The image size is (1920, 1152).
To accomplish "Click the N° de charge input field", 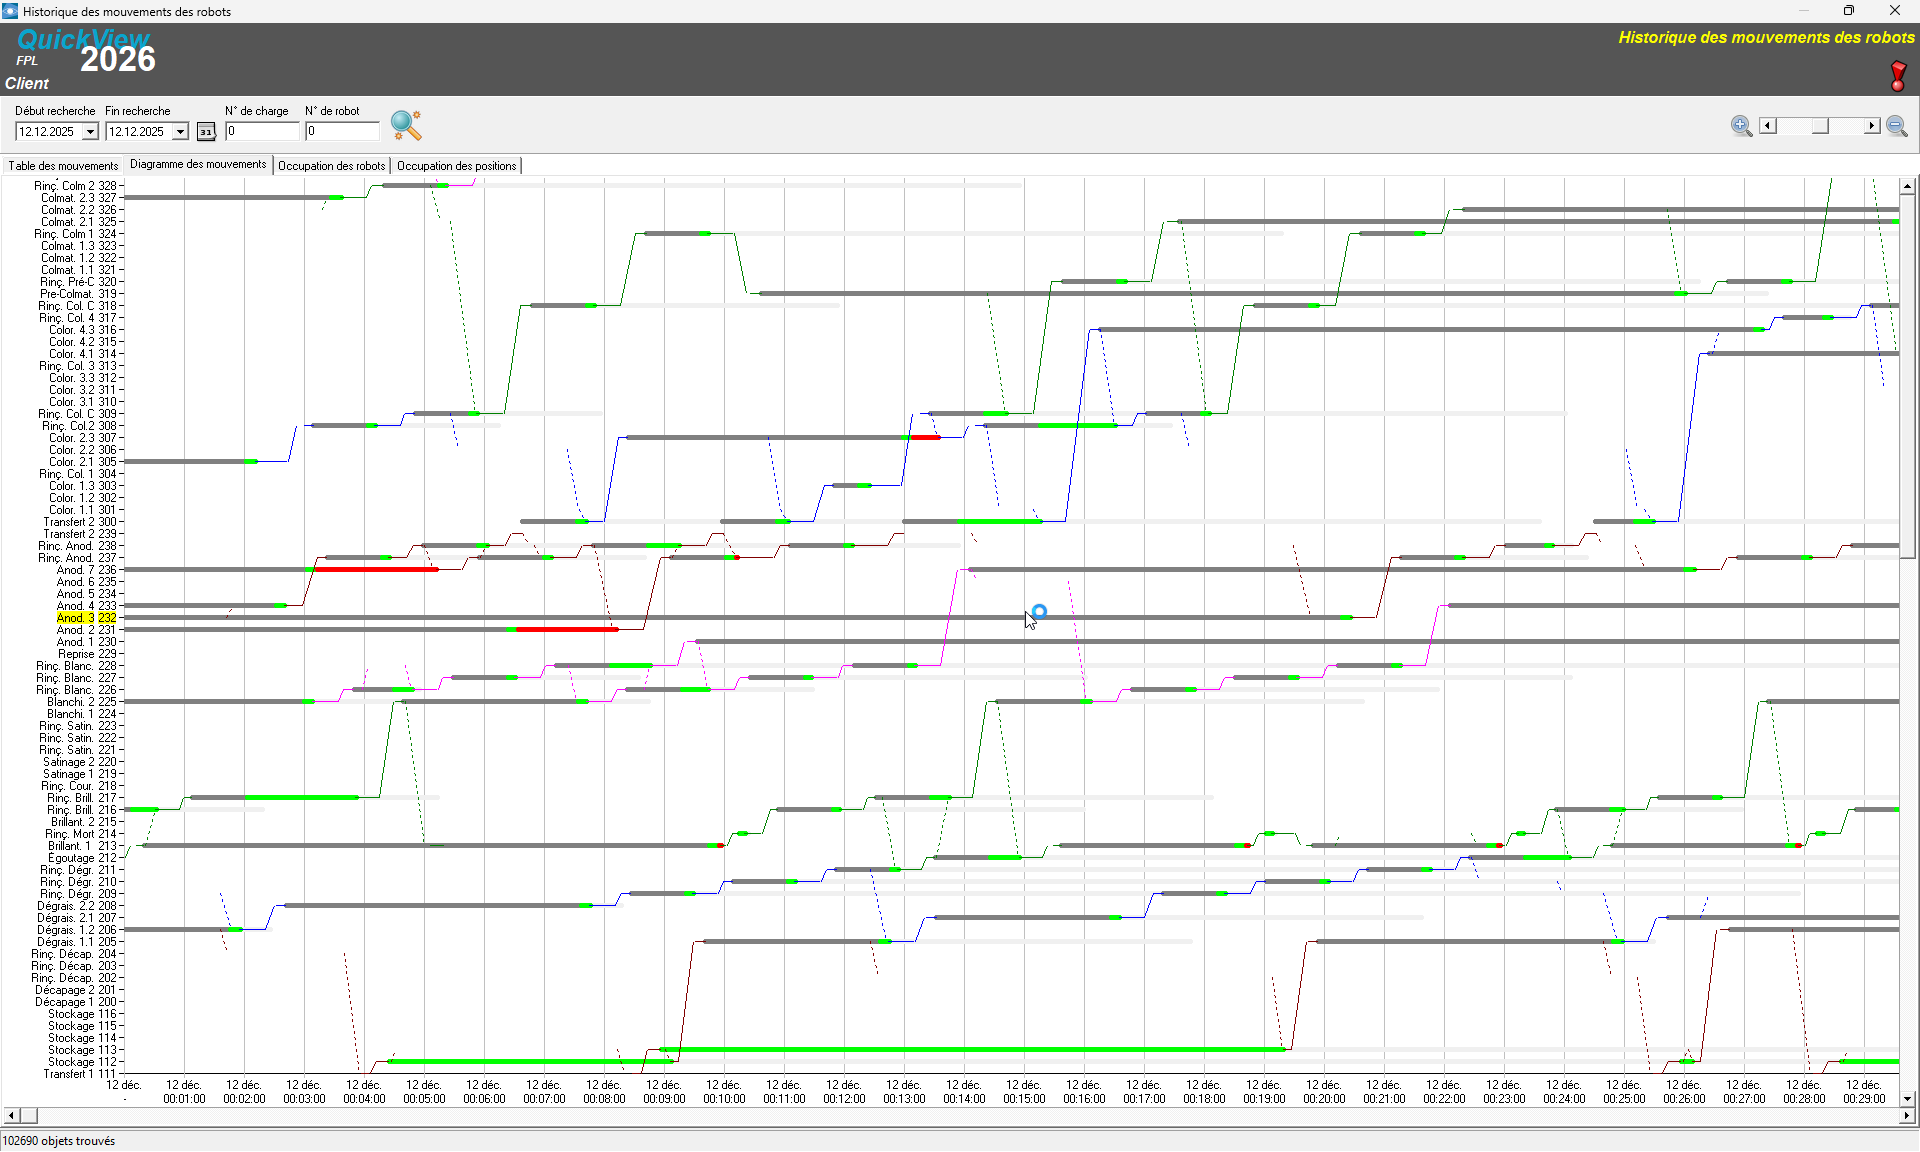I will (262, 131).
